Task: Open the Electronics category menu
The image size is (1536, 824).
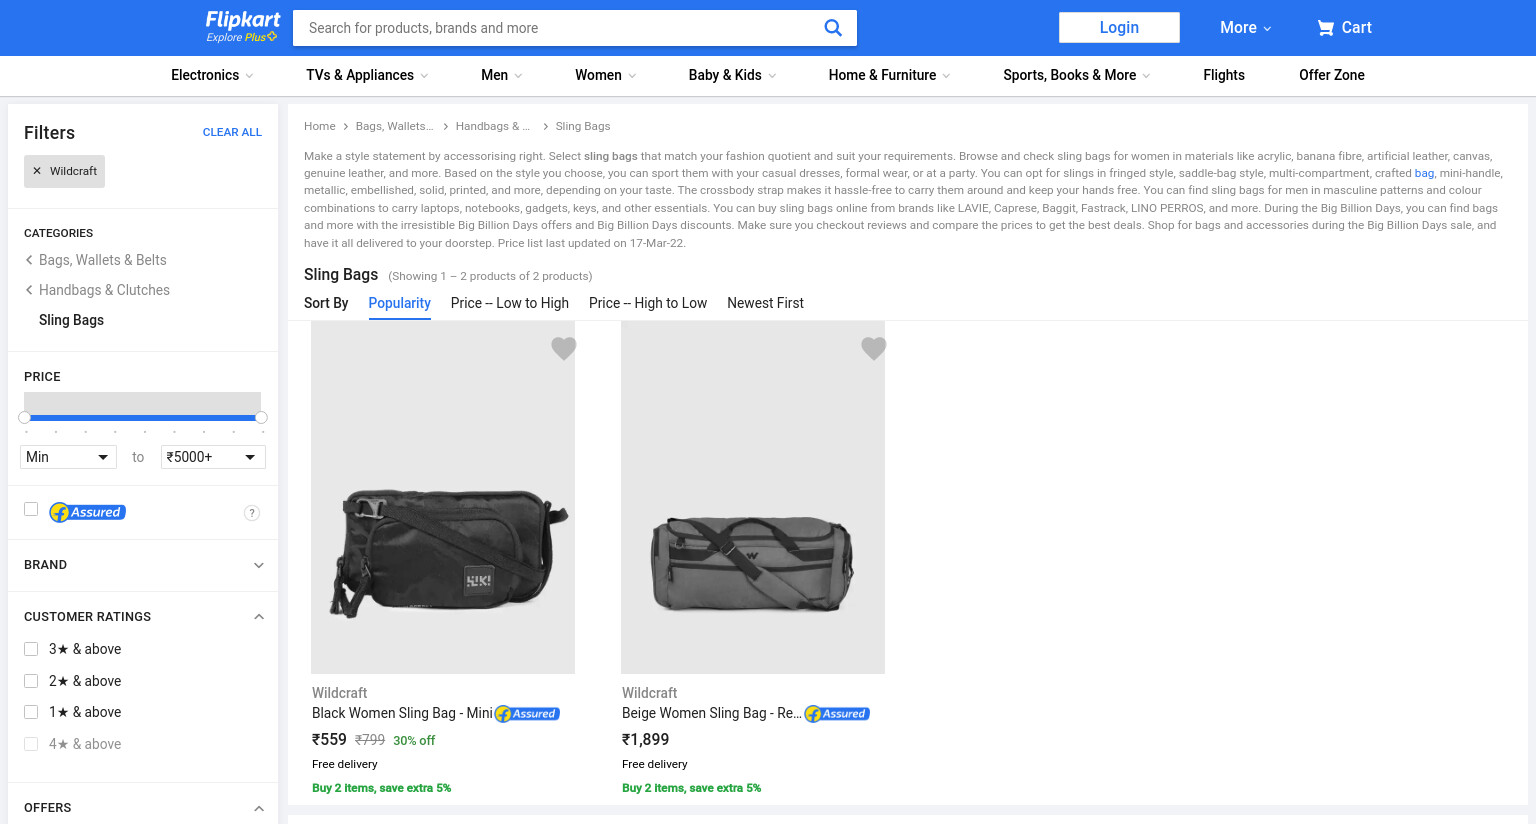Action: pyautogui.click(x=212, y=75)
